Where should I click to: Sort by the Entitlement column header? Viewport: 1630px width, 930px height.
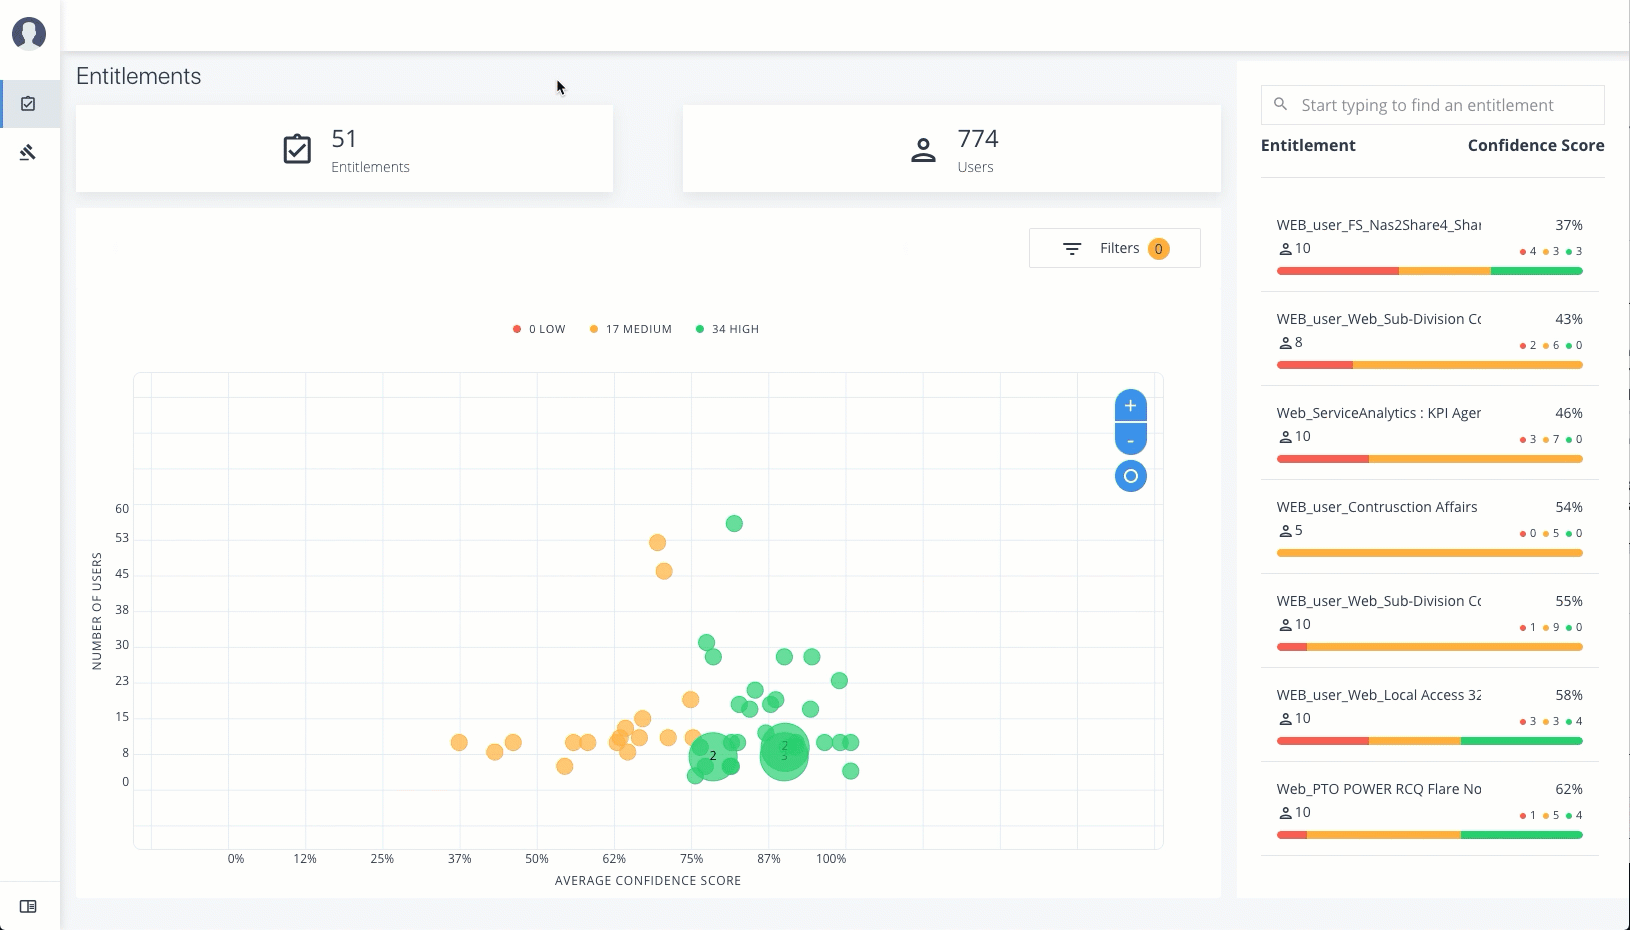pos(1307,145)
